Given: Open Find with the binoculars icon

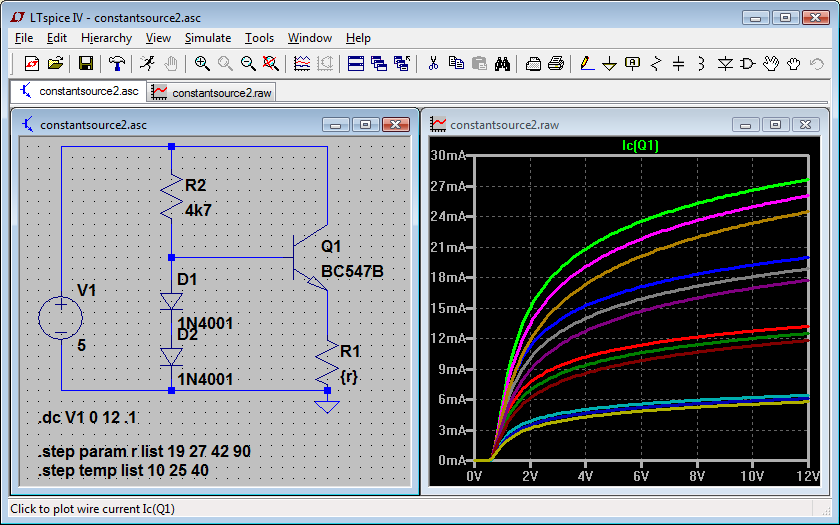Looking at the screenshot, I should click(502, 64).
